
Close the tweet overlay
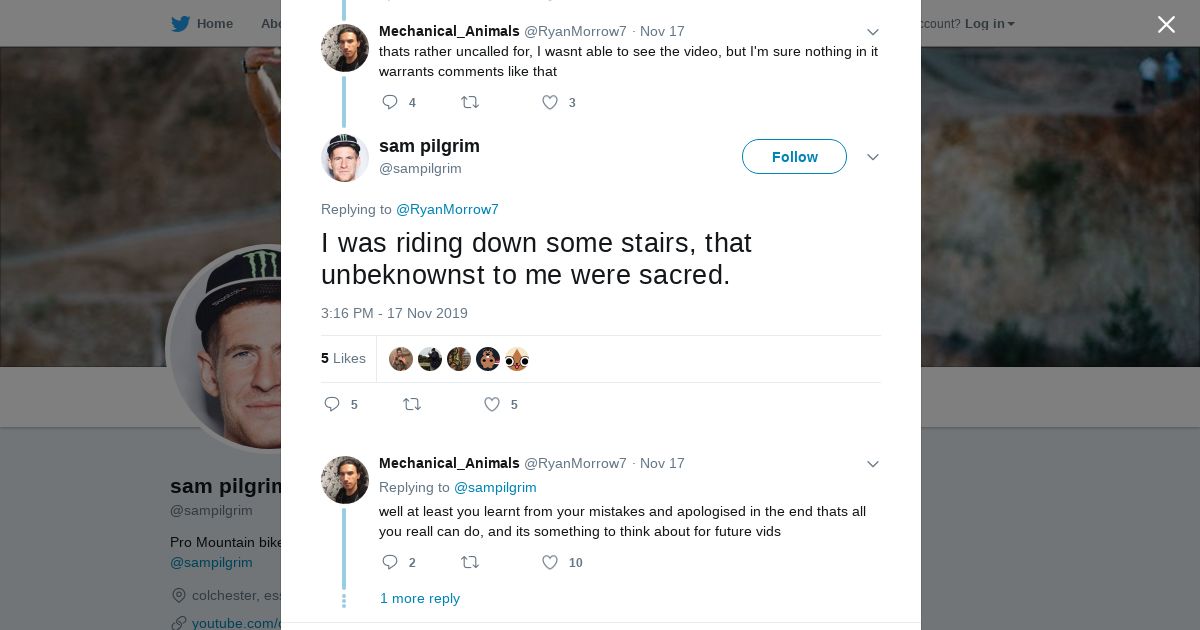click(1166, 24)
